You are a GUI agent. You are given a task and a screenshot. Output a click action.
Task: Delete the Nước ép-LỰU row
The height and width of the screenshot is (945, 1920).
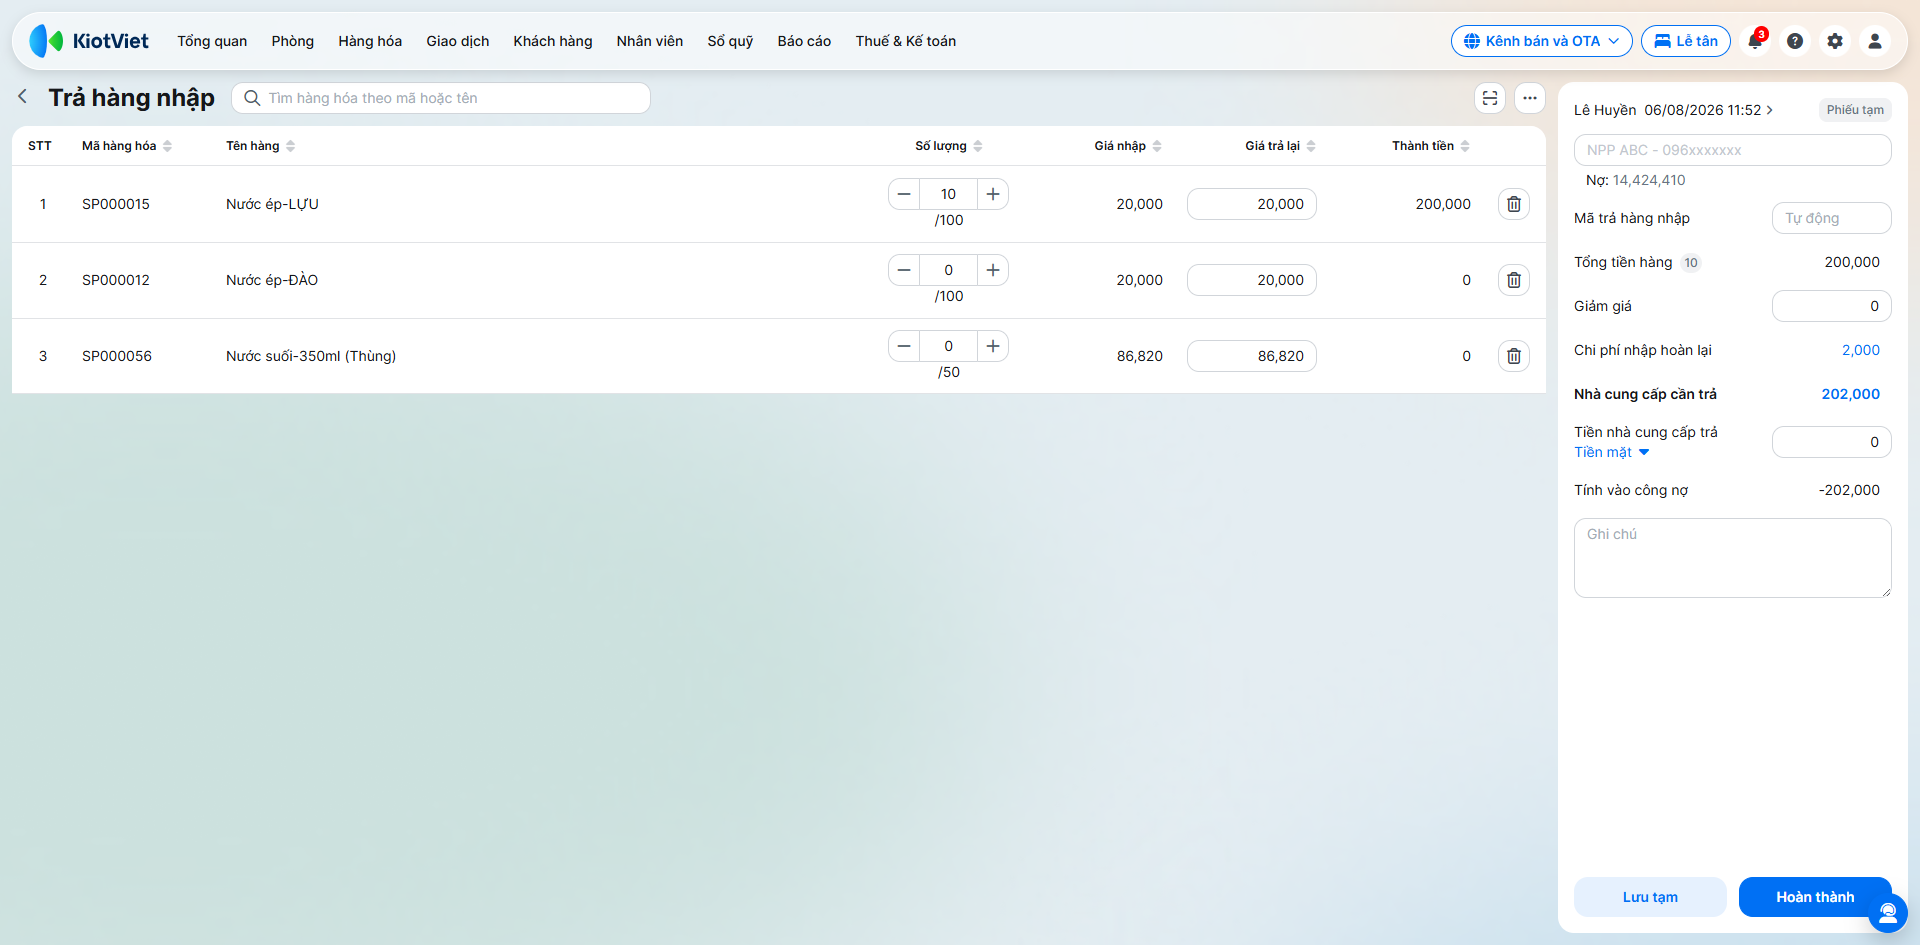1514,204
